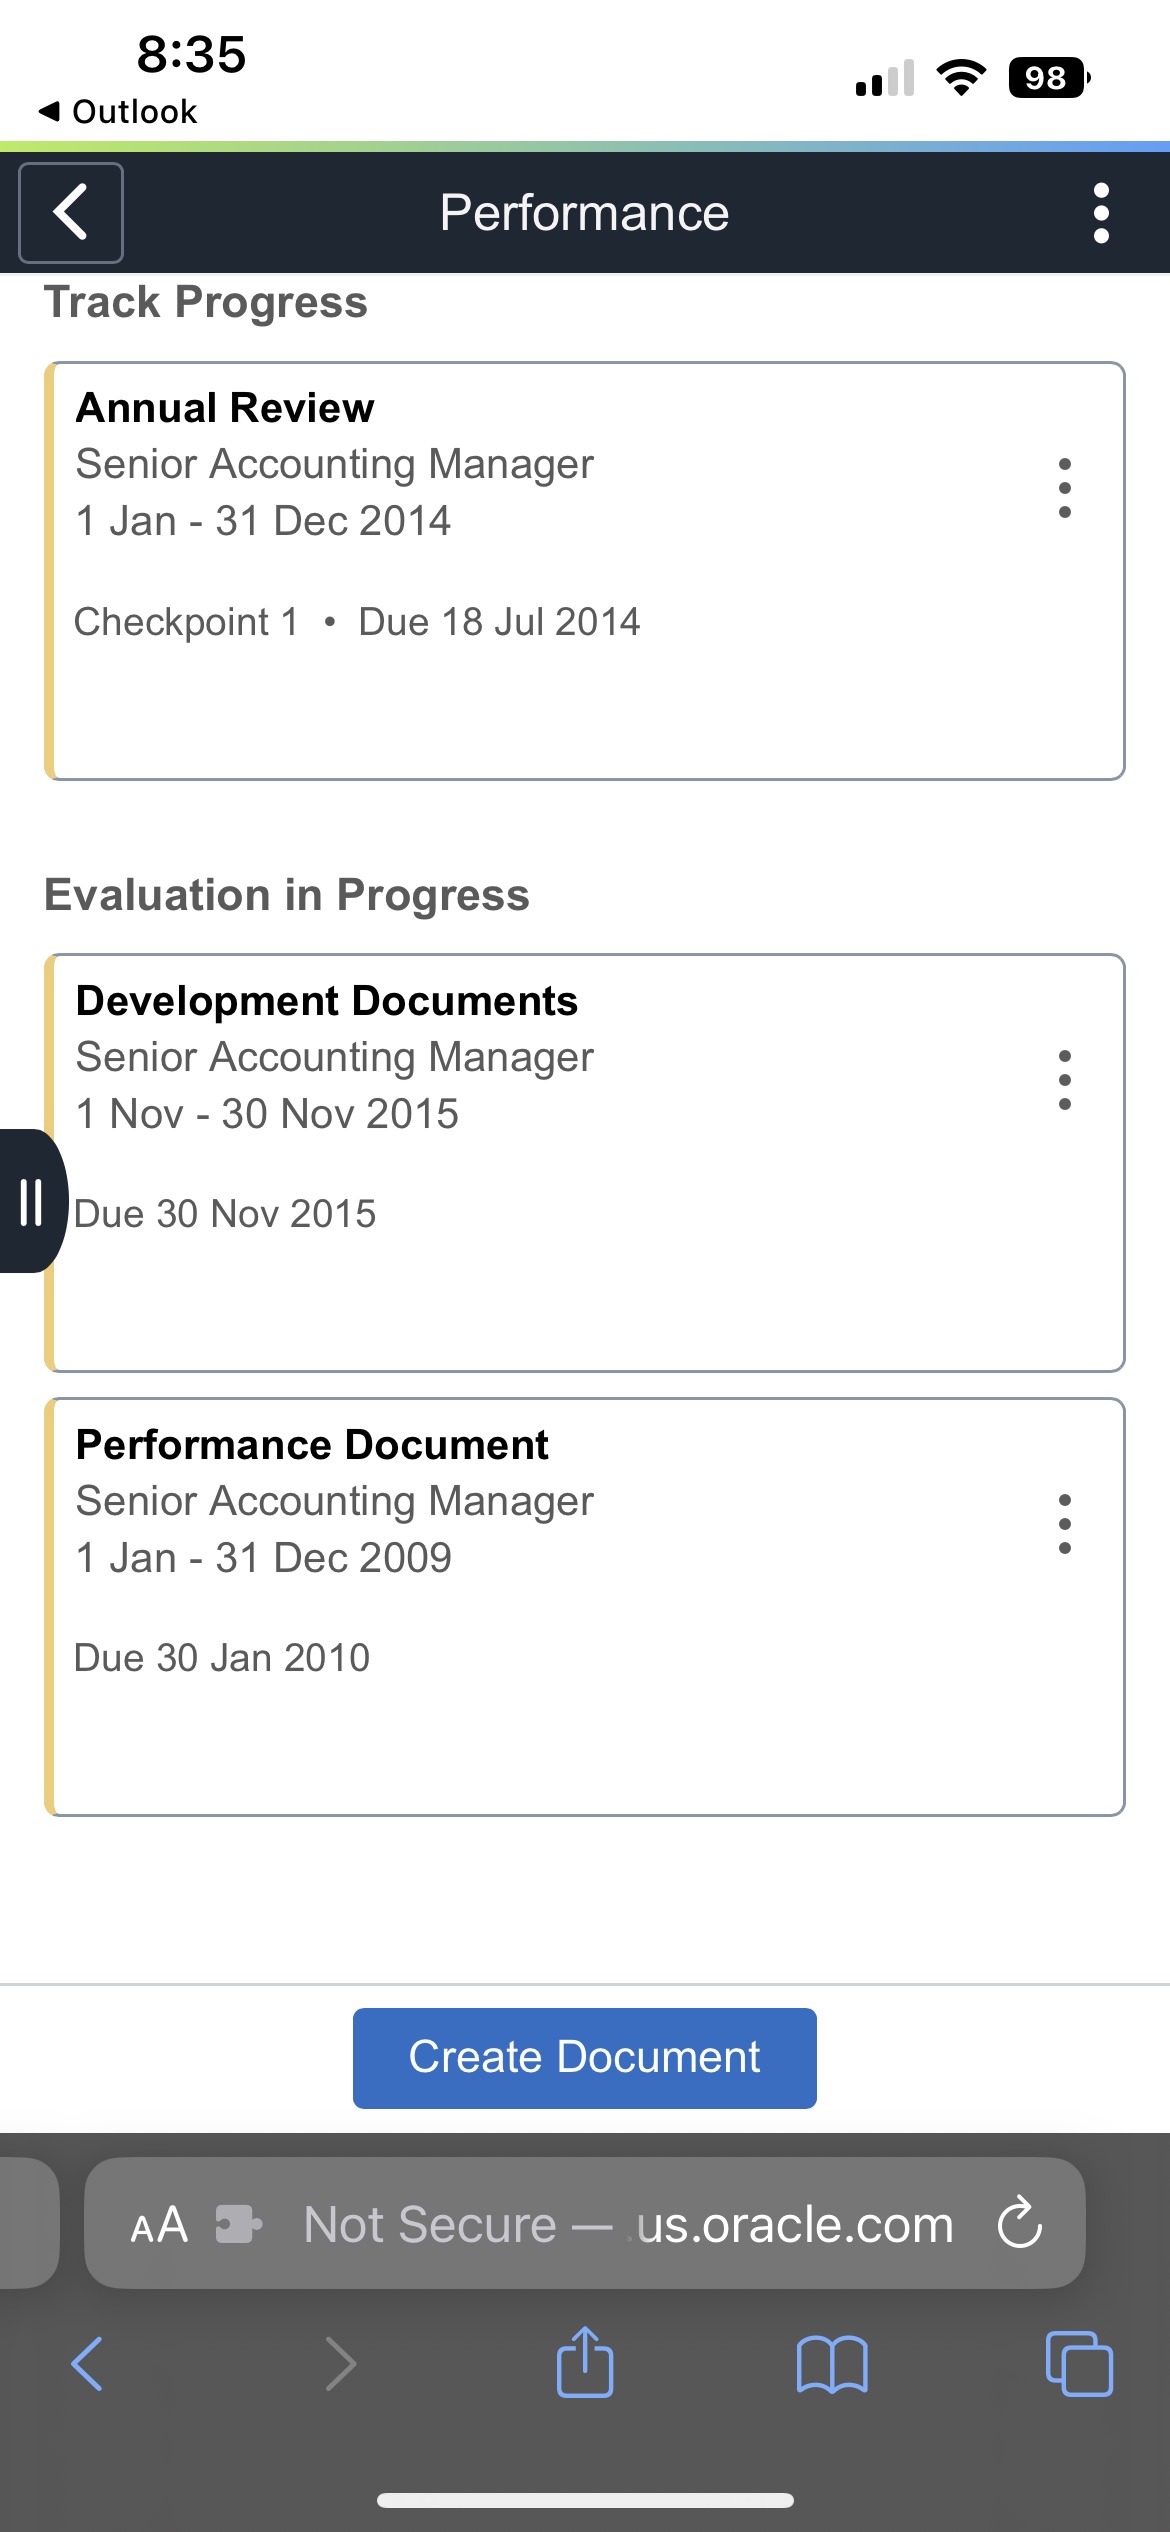Open Safari bookmarks
The height and width of the screenshot is (2532, 1170).
coord(832,2364)
